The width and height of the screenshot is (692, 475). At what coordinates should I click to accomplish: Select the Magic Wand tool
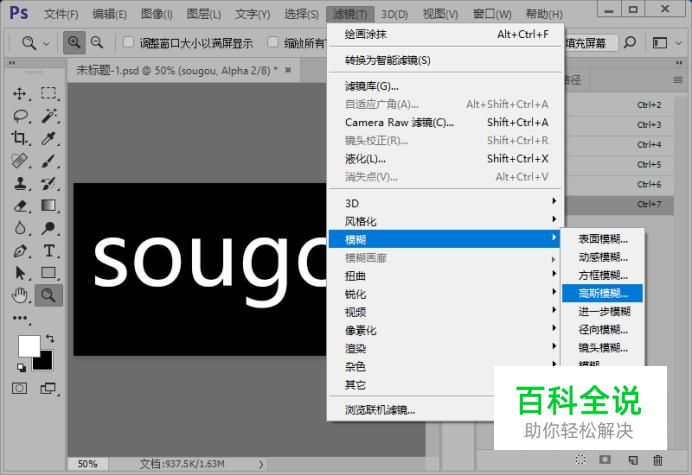coord(49,116)
